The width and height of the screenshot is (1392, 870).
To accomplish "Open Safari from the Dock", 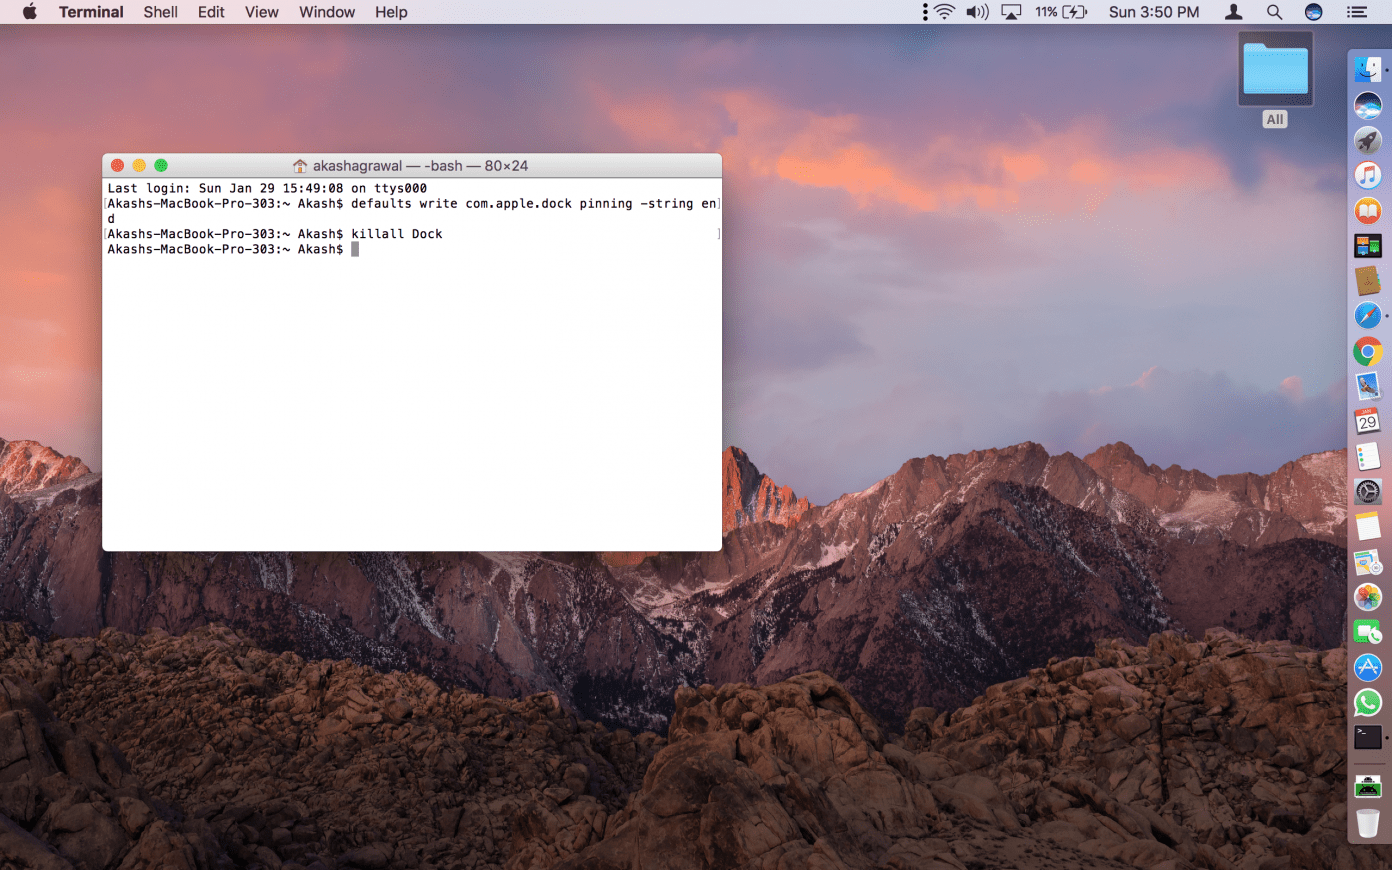I will [x=1368, y=315].
